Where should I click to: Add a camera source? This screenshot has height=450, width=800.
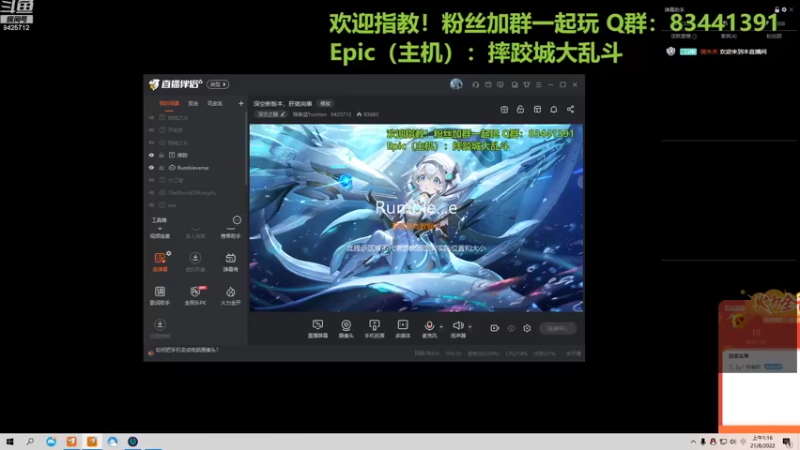tap(346, 329)
